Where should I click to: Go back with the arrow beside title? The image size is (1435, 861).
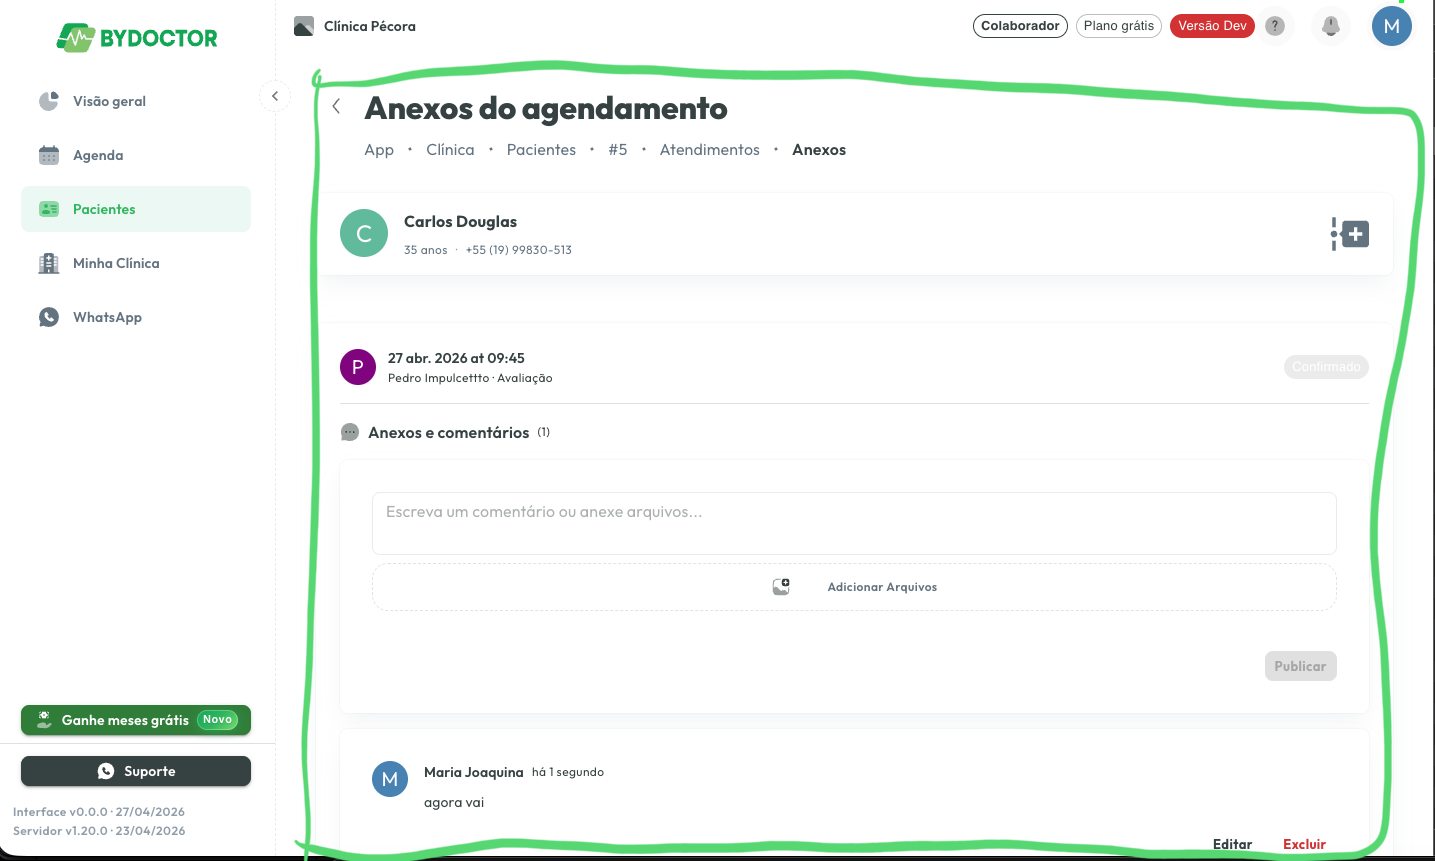pos(337,106)
